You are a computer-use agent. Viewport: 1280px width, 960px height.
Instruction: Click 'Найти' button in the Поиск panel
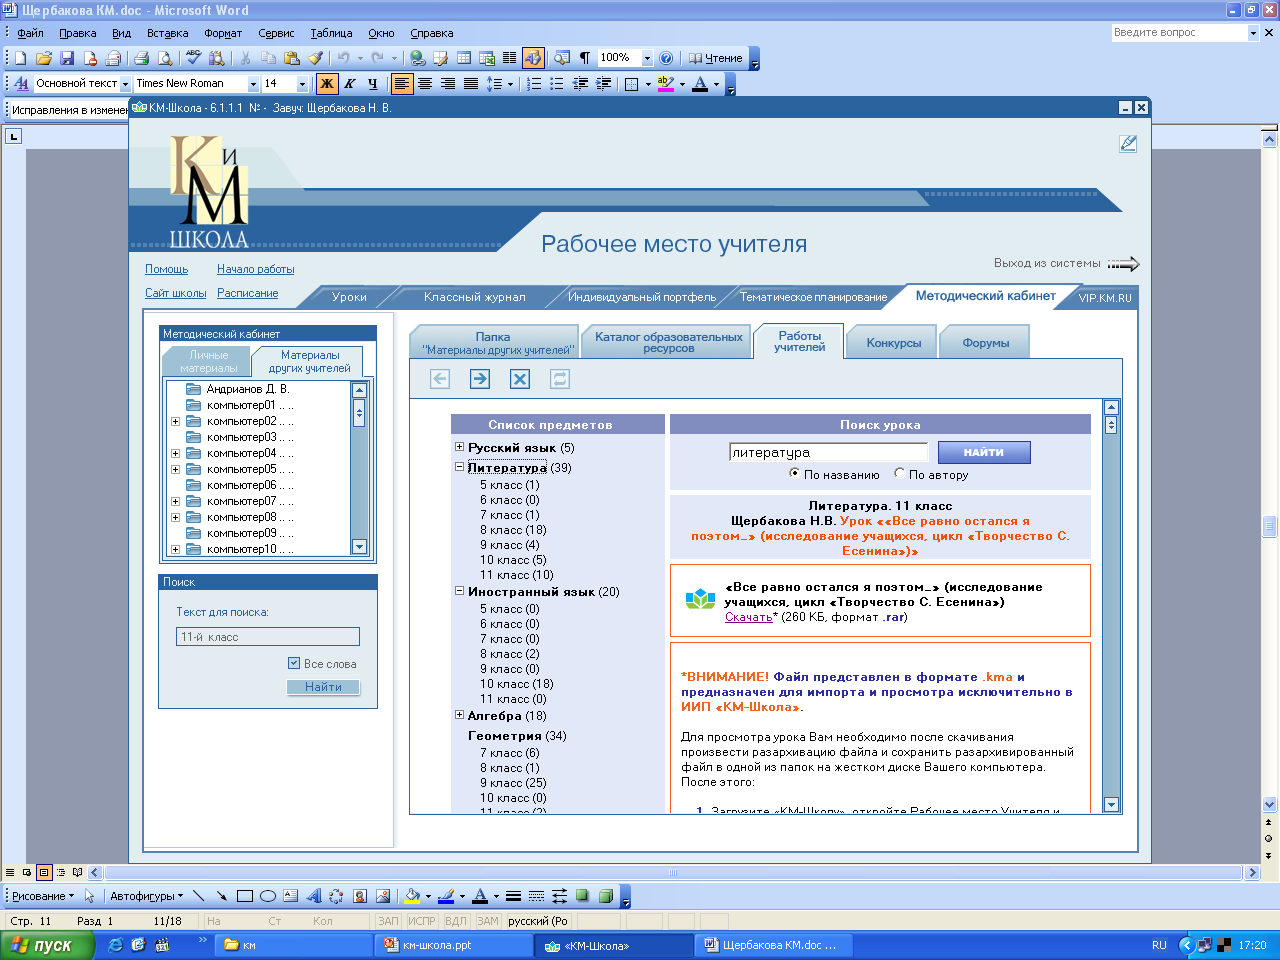pyautogui.click(x=323, y=687)
